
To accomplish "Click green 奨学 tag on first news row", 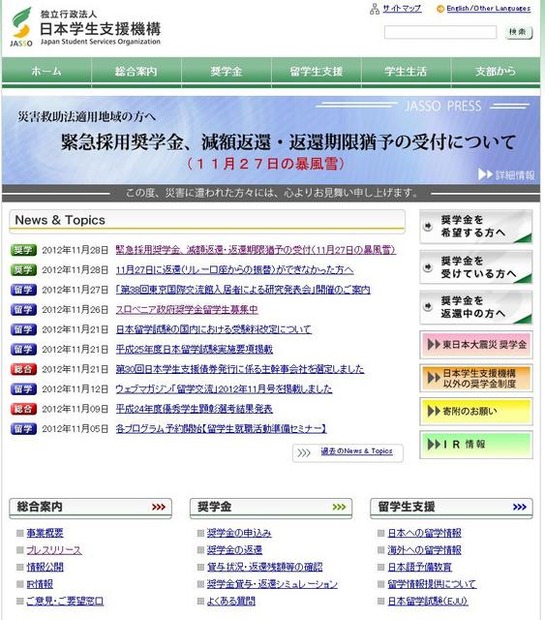I will point(23,250).
